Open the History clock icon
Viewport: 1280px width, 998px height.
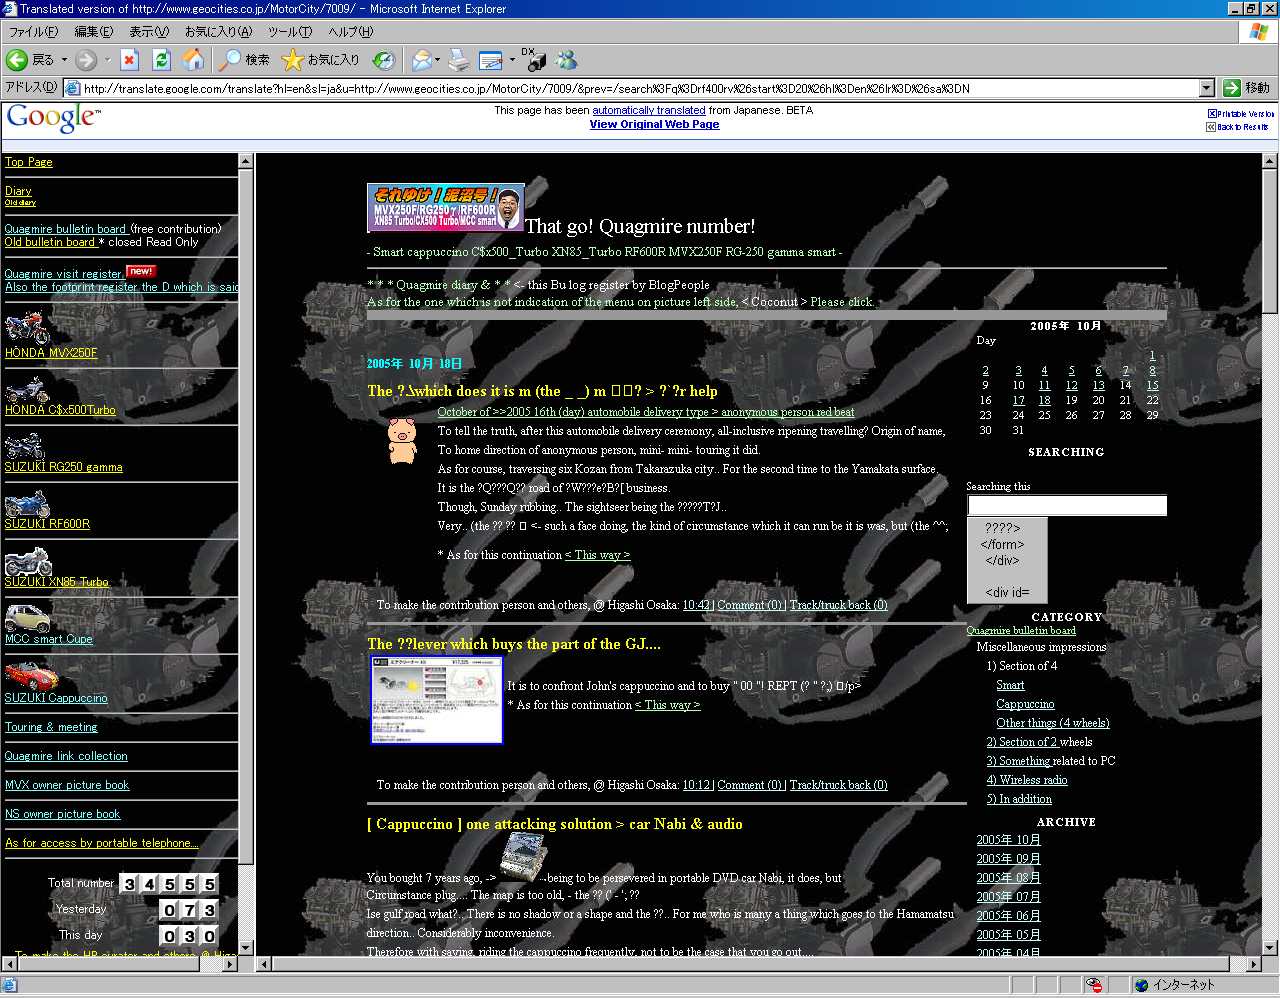(x=384, y=60)
